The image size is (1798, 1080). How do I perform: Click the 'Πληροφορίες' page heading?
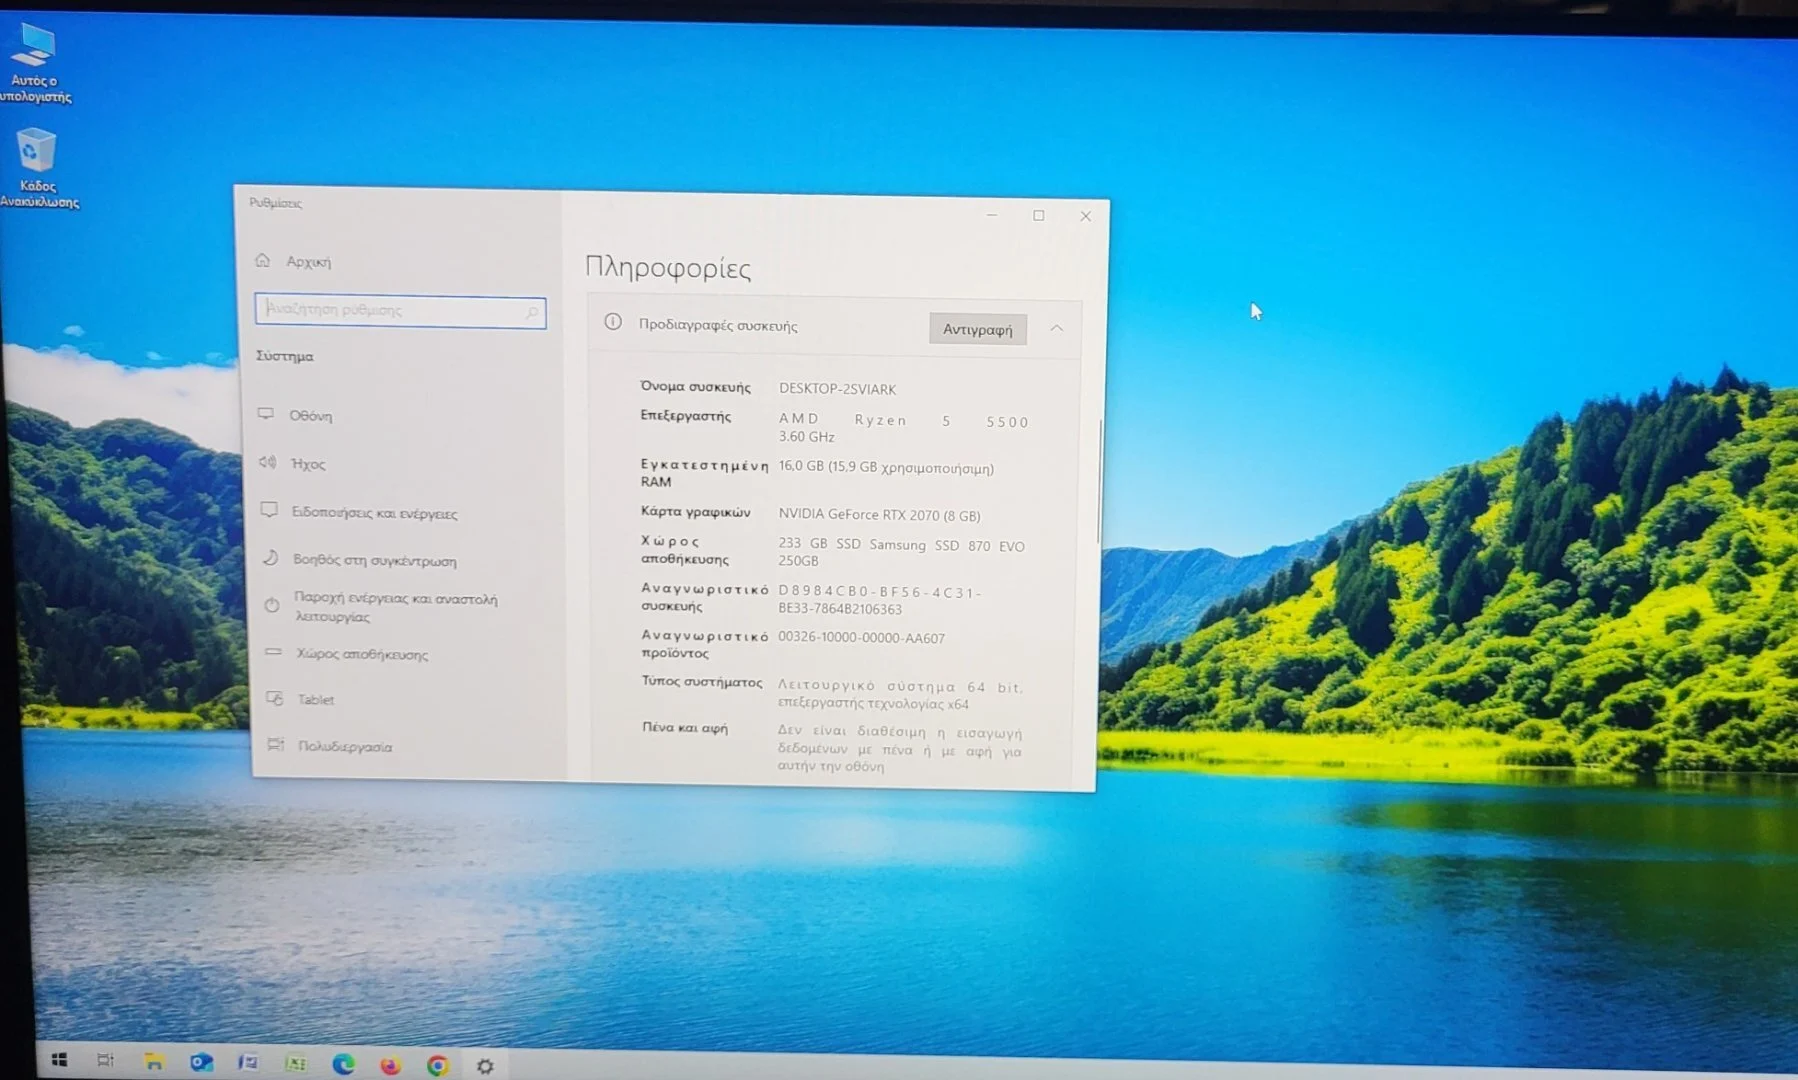[x=667, y=268]
